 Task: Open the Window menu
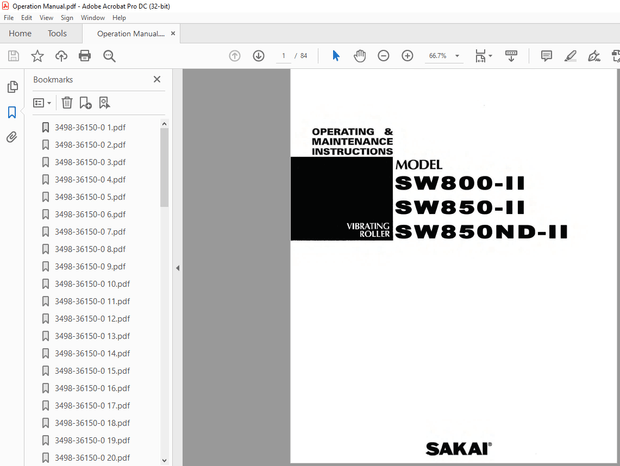click(93, 18)
